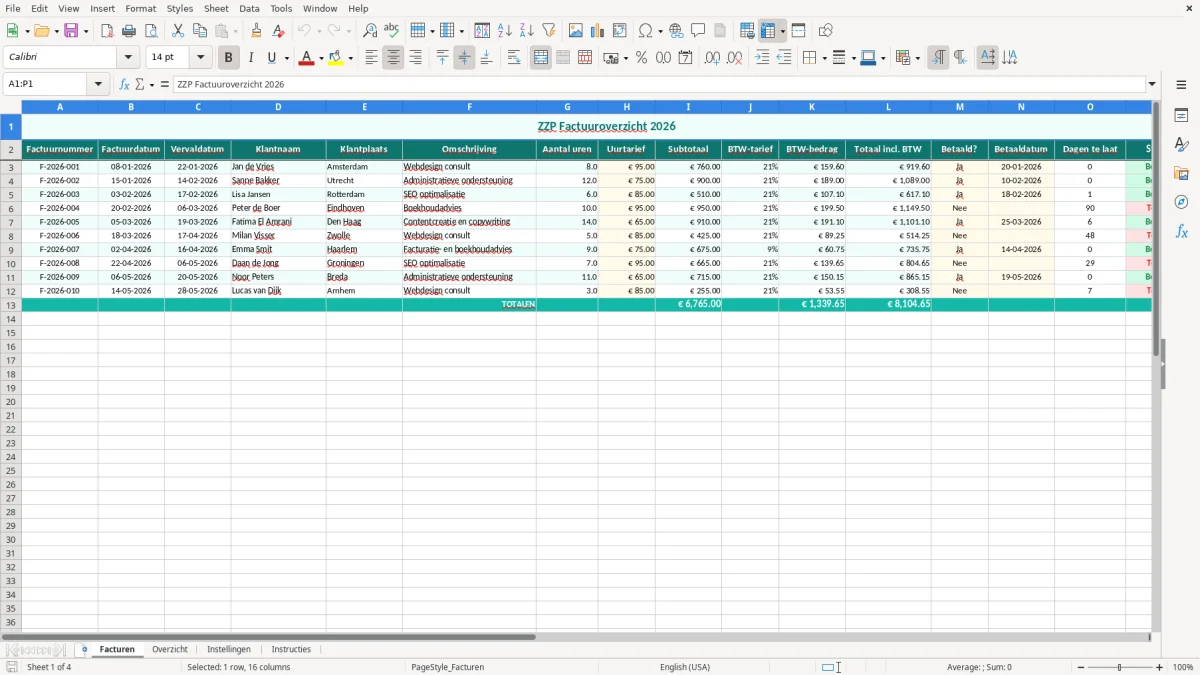The width and height of the screenshot is (1200, 675).
Task: Open the Sort dialog icon
Action: point(482,31)
